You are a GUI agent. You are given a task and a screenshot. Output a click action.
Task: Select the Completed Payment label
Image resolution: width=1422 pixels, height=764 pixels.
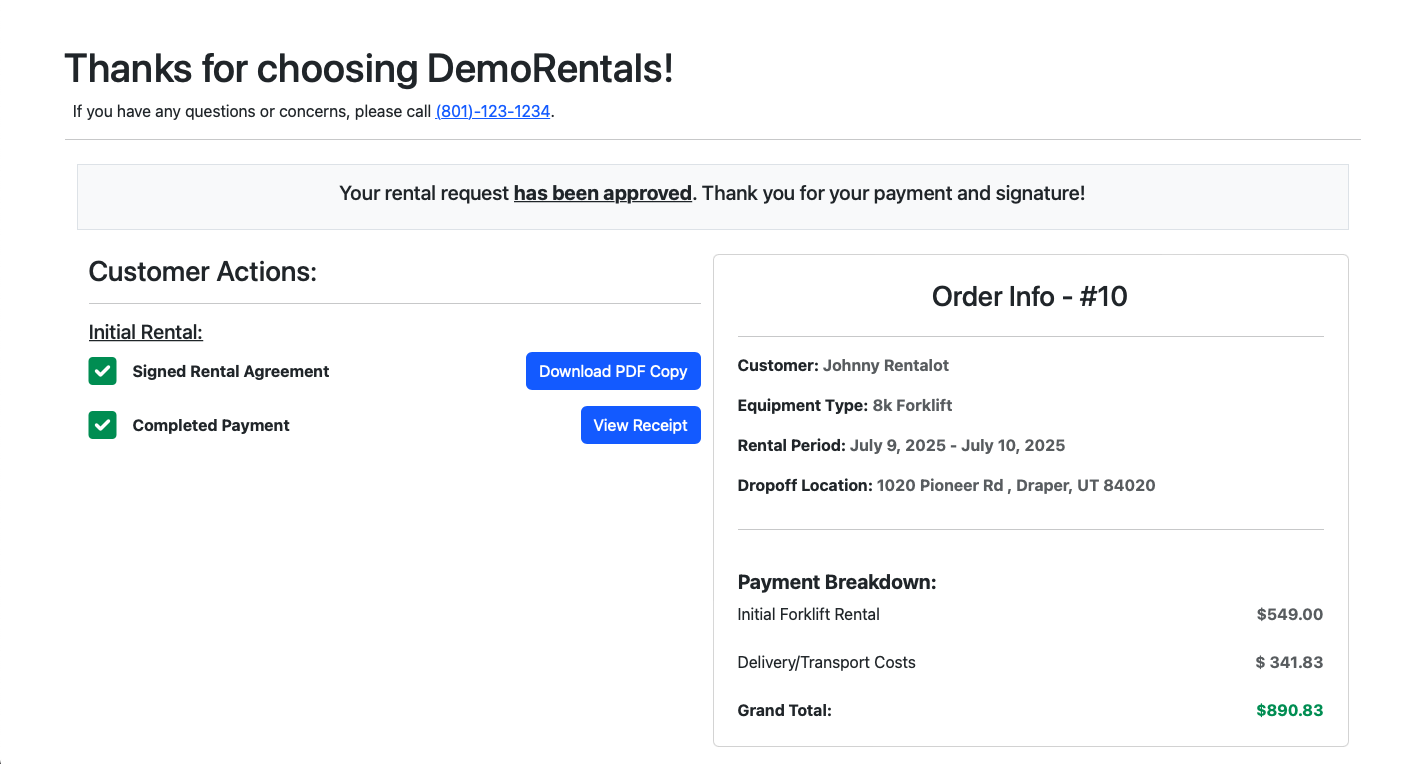tap(211, 425)
